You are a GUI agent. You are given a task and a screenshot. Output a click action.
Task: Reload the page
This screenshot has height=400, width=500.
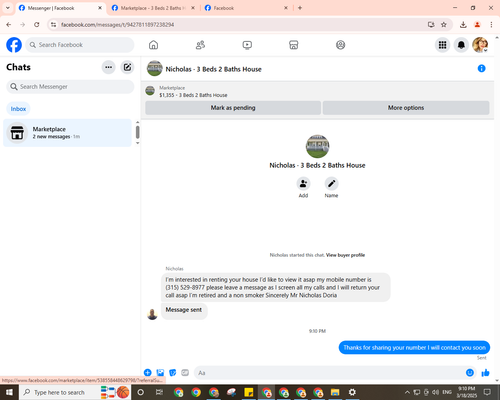click(x=37, y=24)
